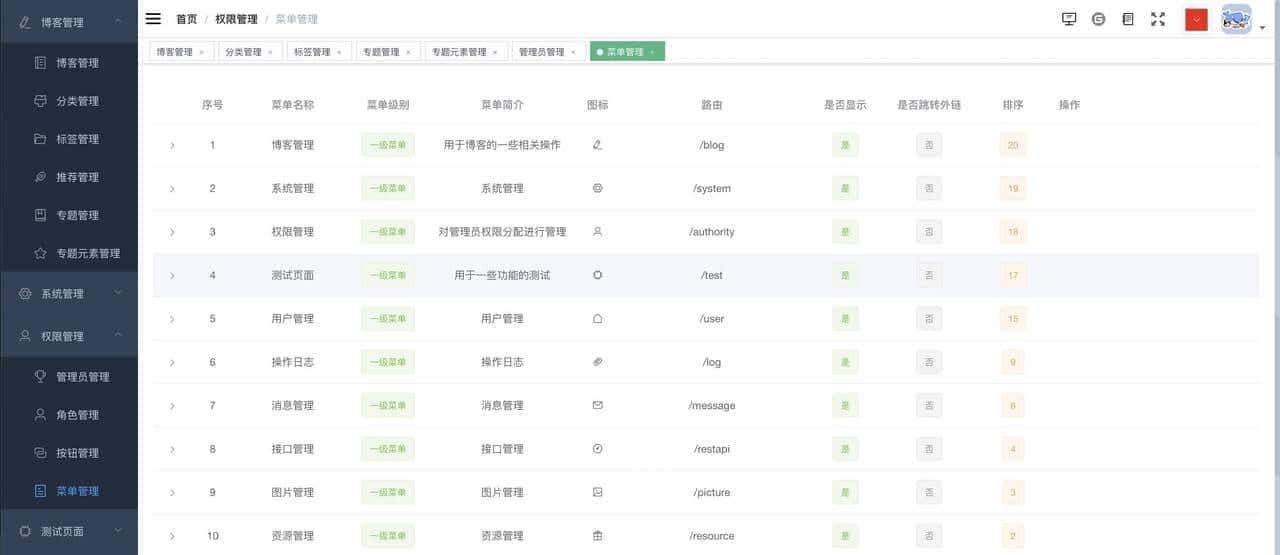The image size is (1280, 555).
Task: Expand table row 1 博客管理
Action: 172,145
